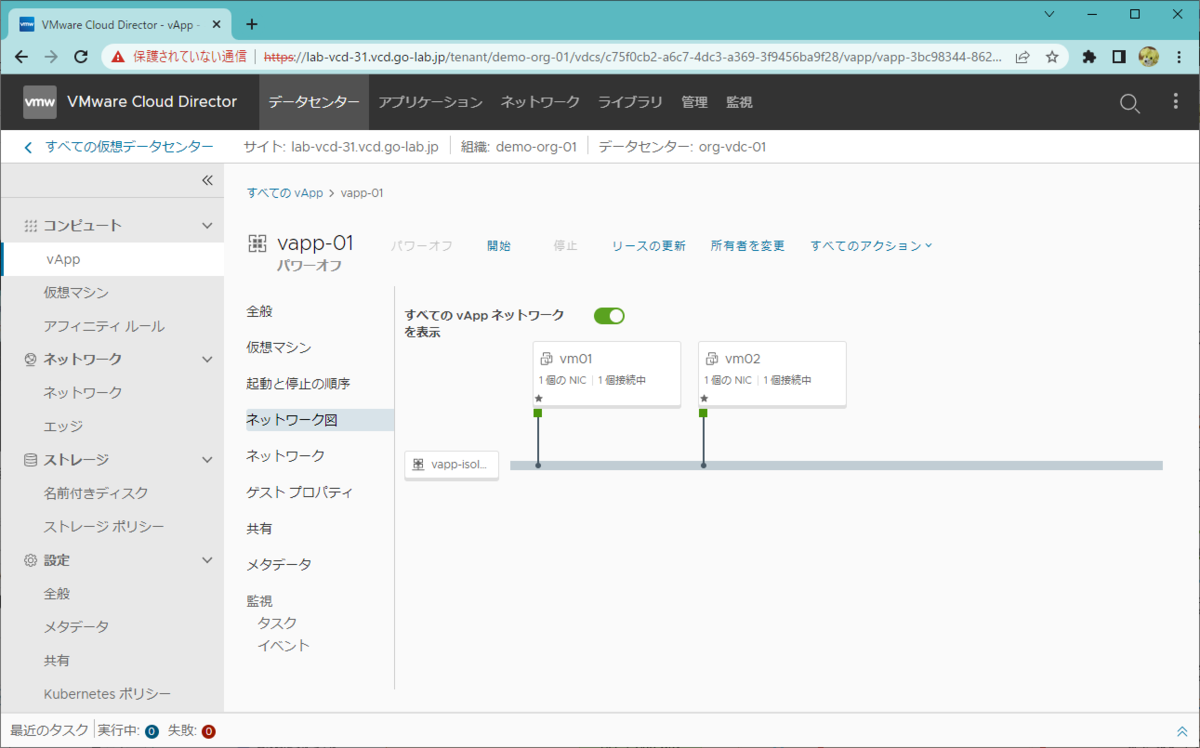Click the vapp-01 title grid icon
The image size is (1200, 748).
pos(257,243)
